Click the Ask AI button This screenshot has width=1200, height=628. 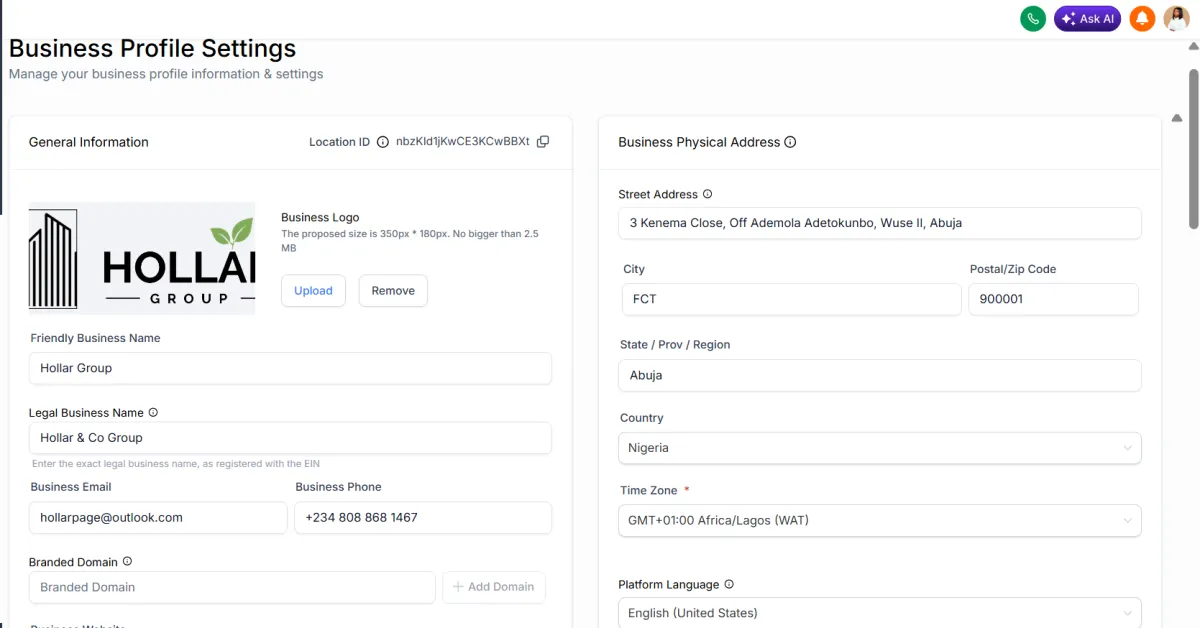click(1087, 18)
